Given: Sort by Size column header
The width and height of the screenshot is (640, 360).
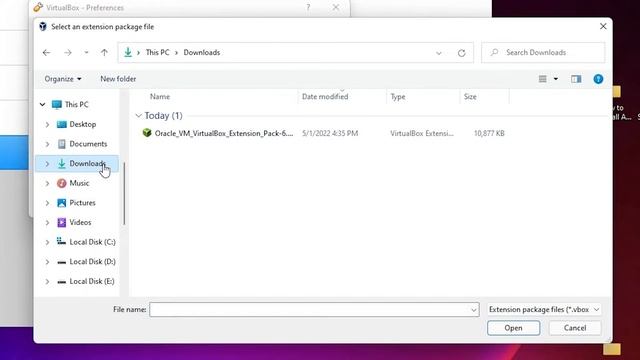Looking at the screenshot, I should 470,97.
